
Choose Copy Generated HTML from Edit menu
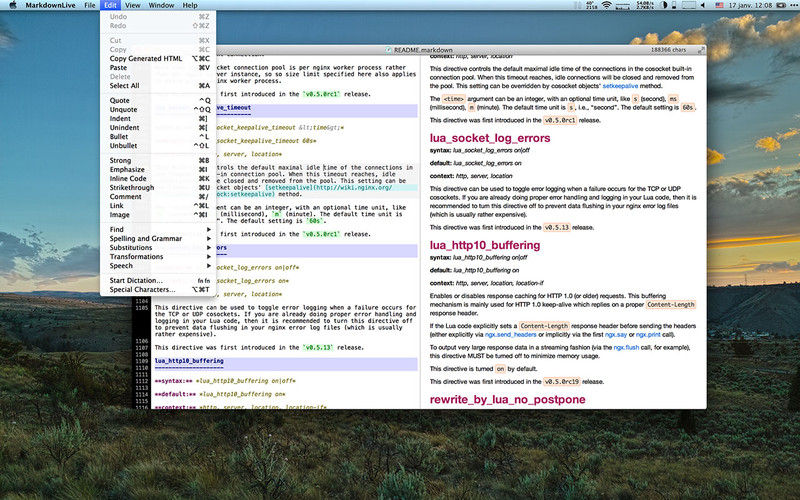[x=146, y=58]
